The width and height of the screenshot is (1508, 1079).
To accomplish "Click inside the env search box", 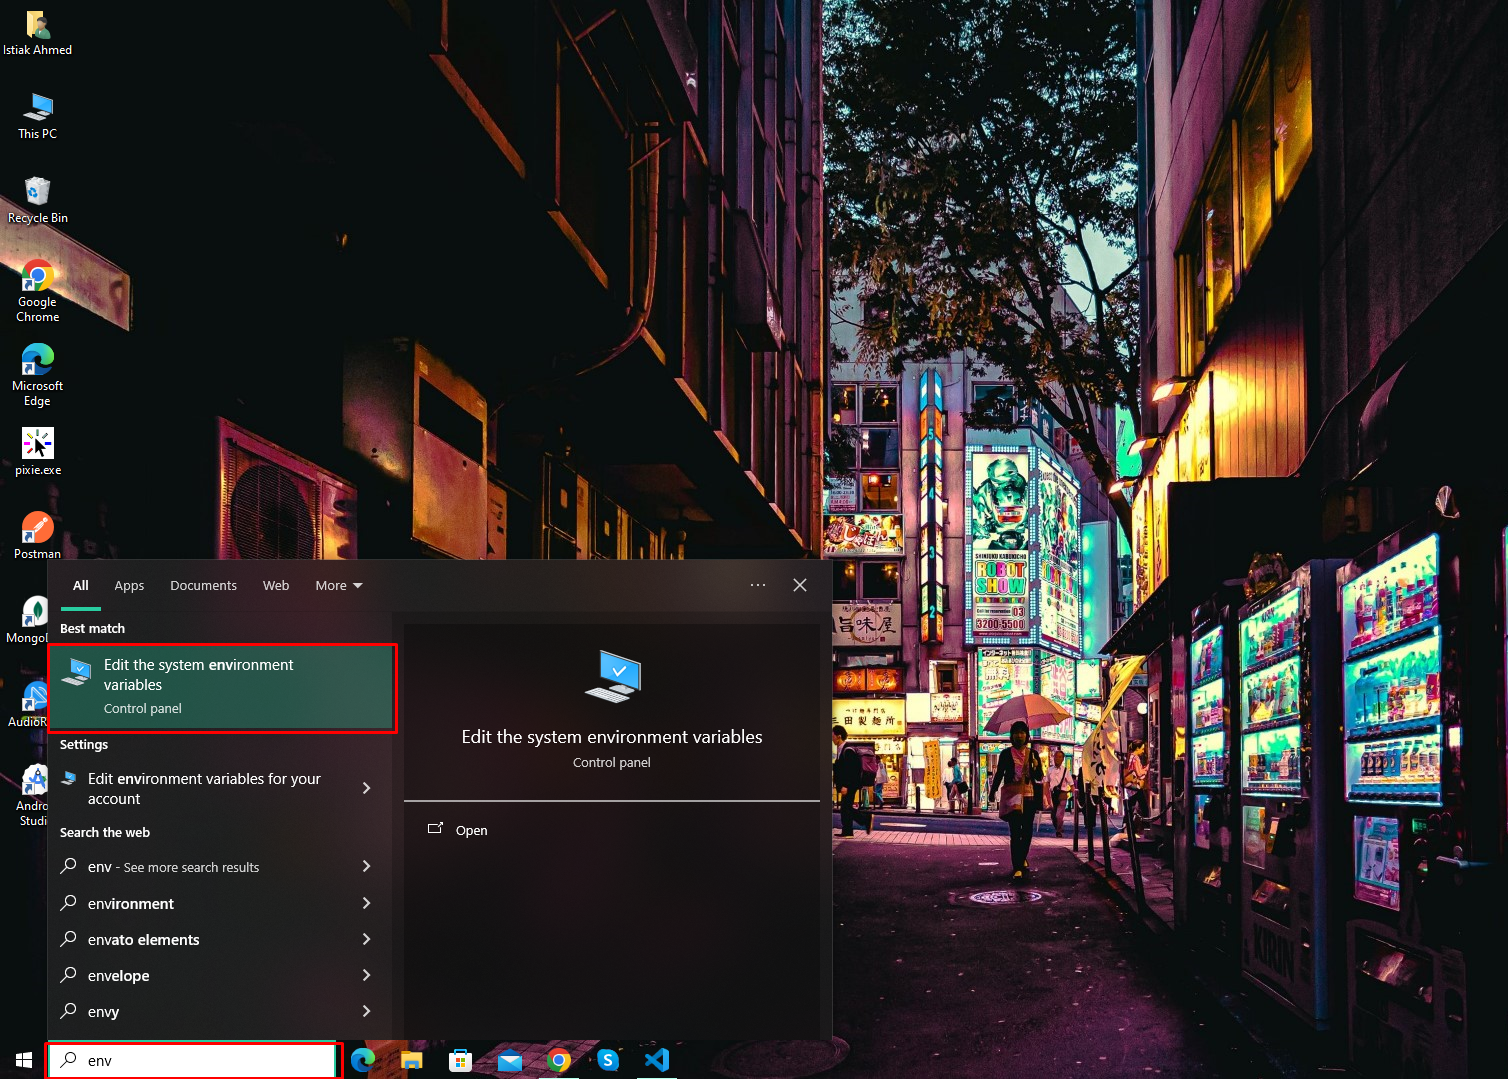I will [x=192, y=1060].
